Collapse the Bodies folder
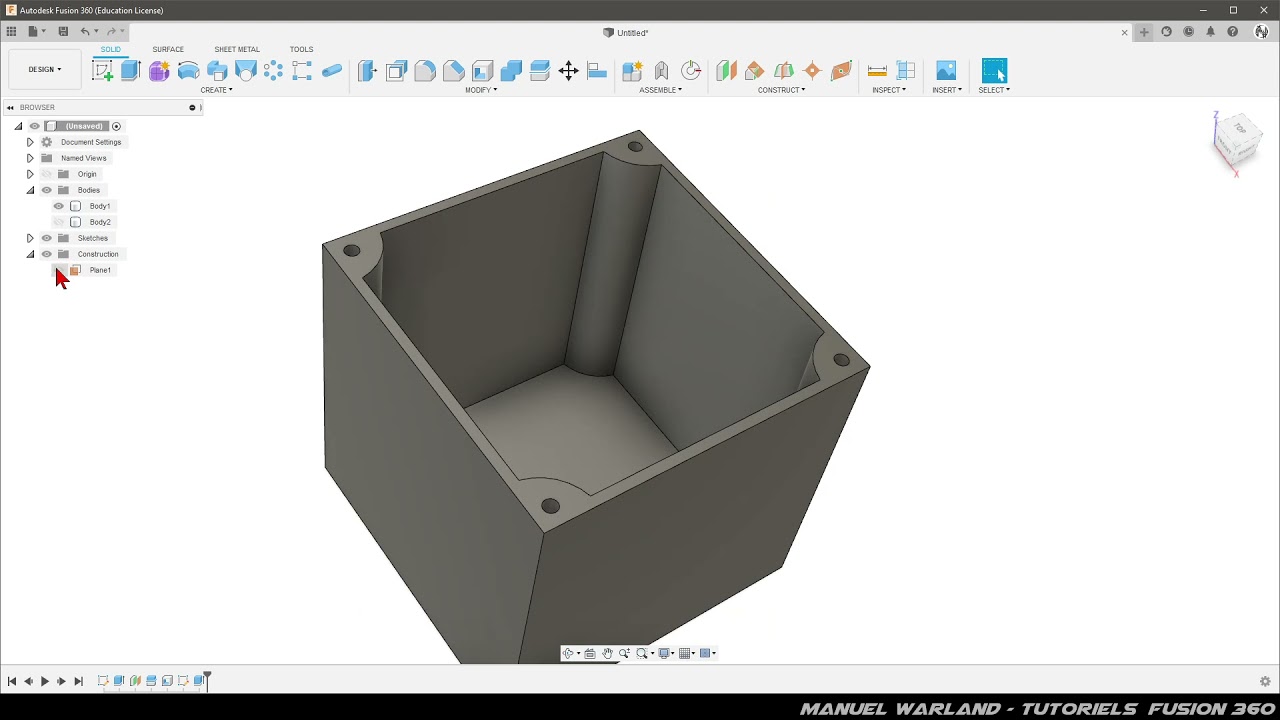Image resolution: width=1280 pixels, height=720 pixels. pyautogui.click(x=30, y=190)
